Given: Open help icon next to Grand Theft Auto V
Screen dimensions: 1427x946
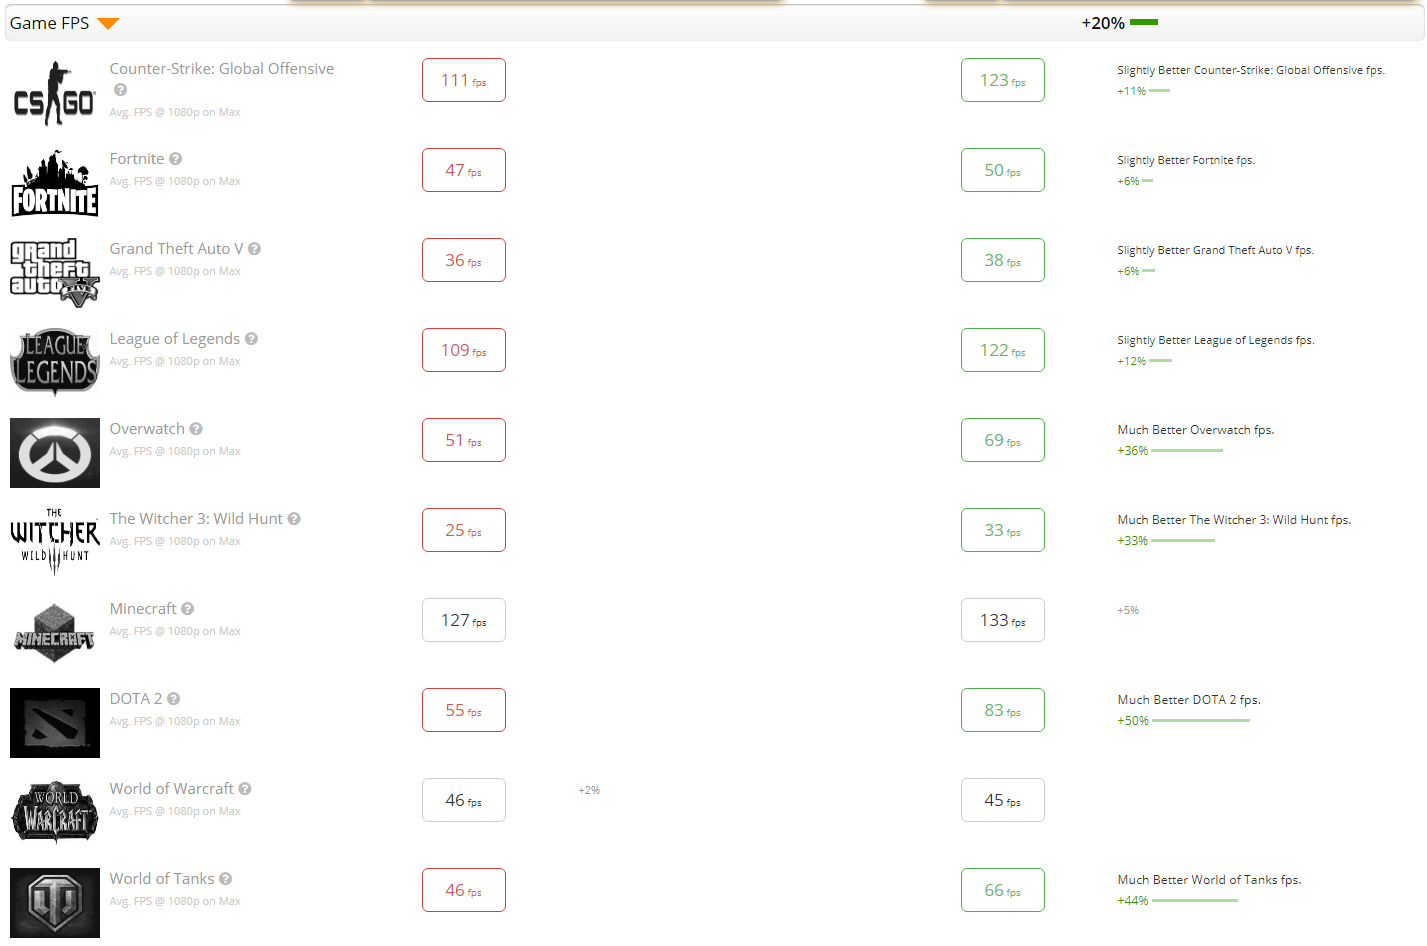Looking at the screenshot, I should pyautogui.click(x=254, y=249).
